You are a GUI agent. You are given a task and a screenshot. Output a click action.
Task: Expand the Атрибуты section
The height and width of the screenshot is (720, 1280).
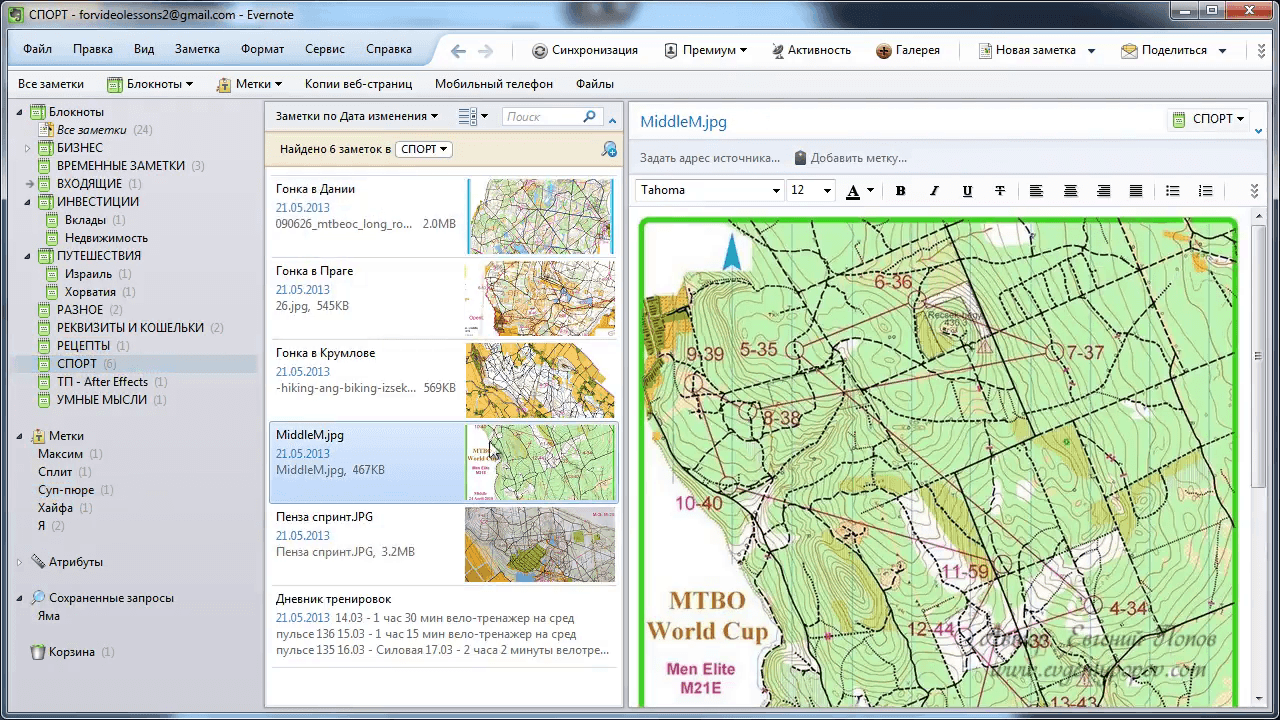pos(20,562)
